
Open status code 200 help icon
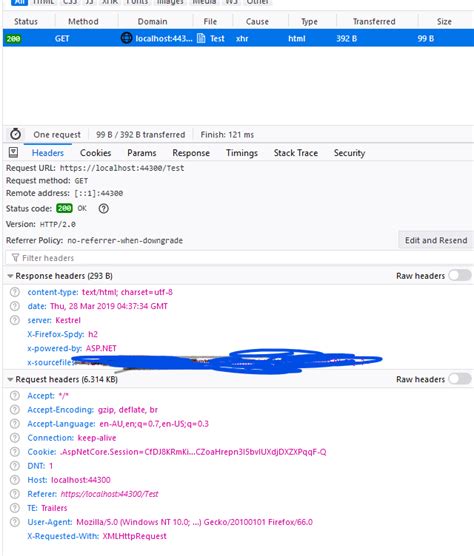click(x=104, y=208)
